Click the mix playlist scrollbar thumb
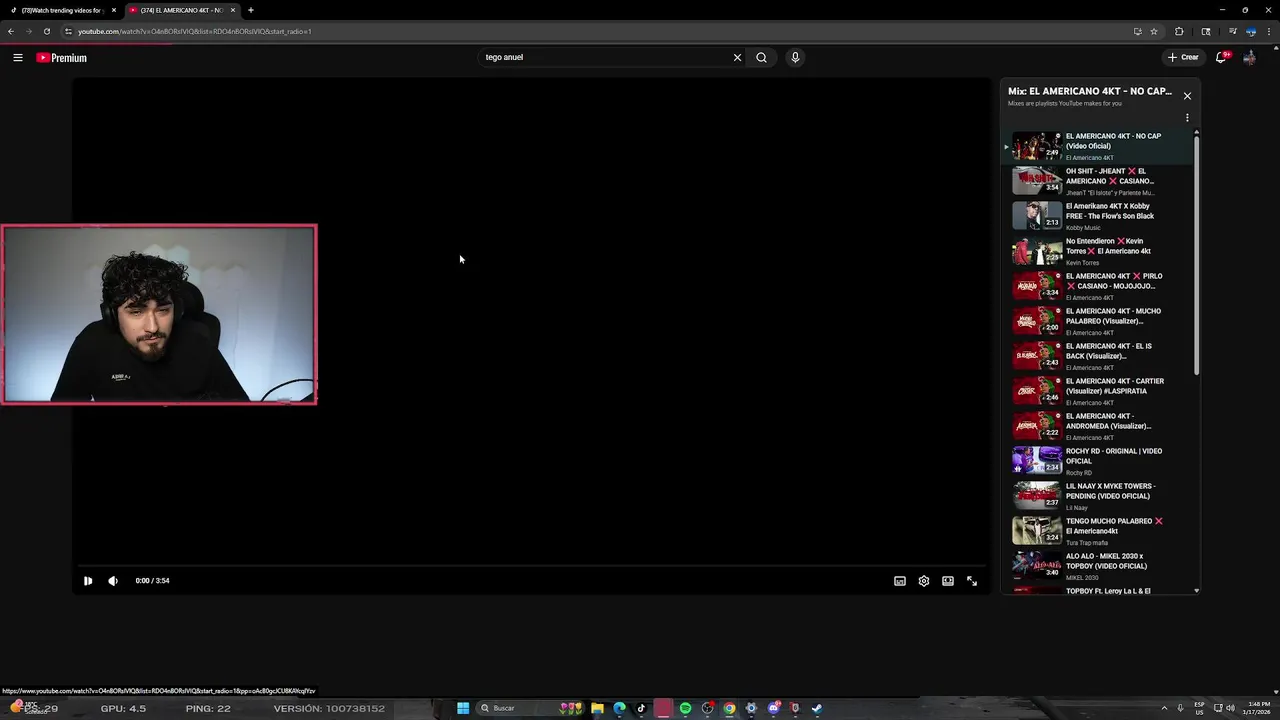The width and height of the screenshot is (1280, 720). (1196, 255)
